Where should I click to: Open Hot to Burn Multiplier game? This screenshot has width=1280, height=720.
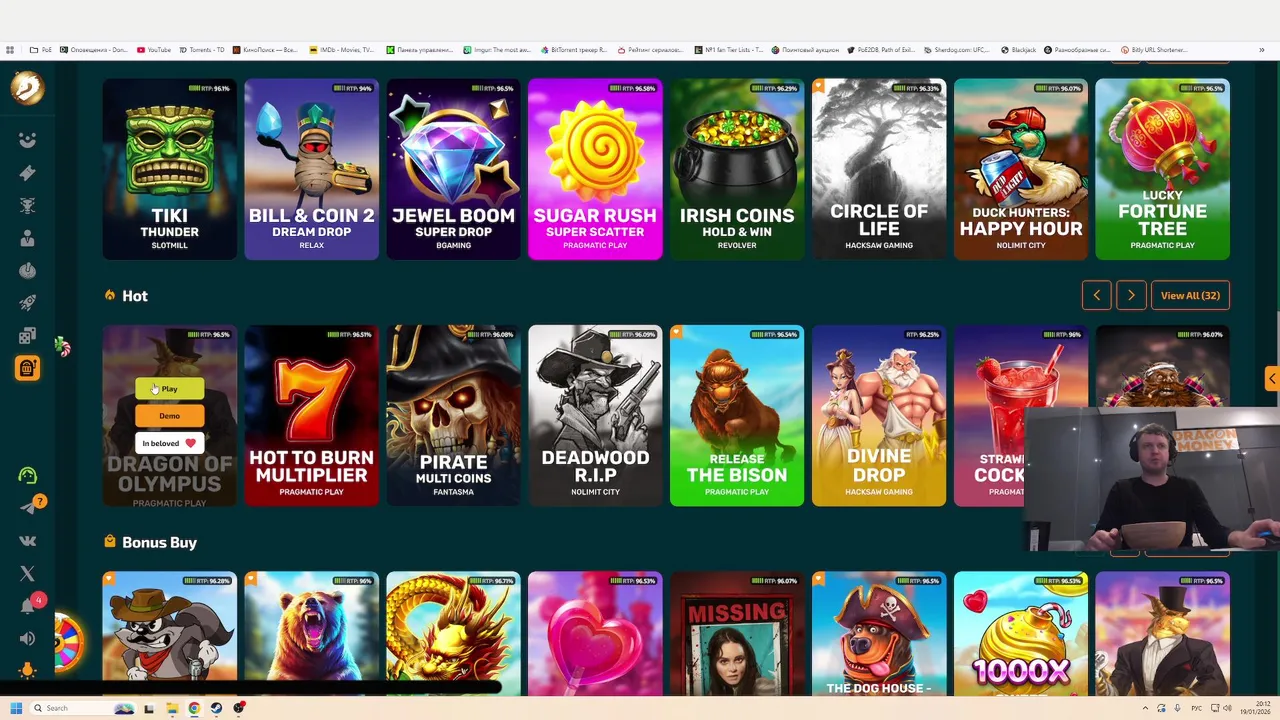pyautogui.click(x=312, y=415)
